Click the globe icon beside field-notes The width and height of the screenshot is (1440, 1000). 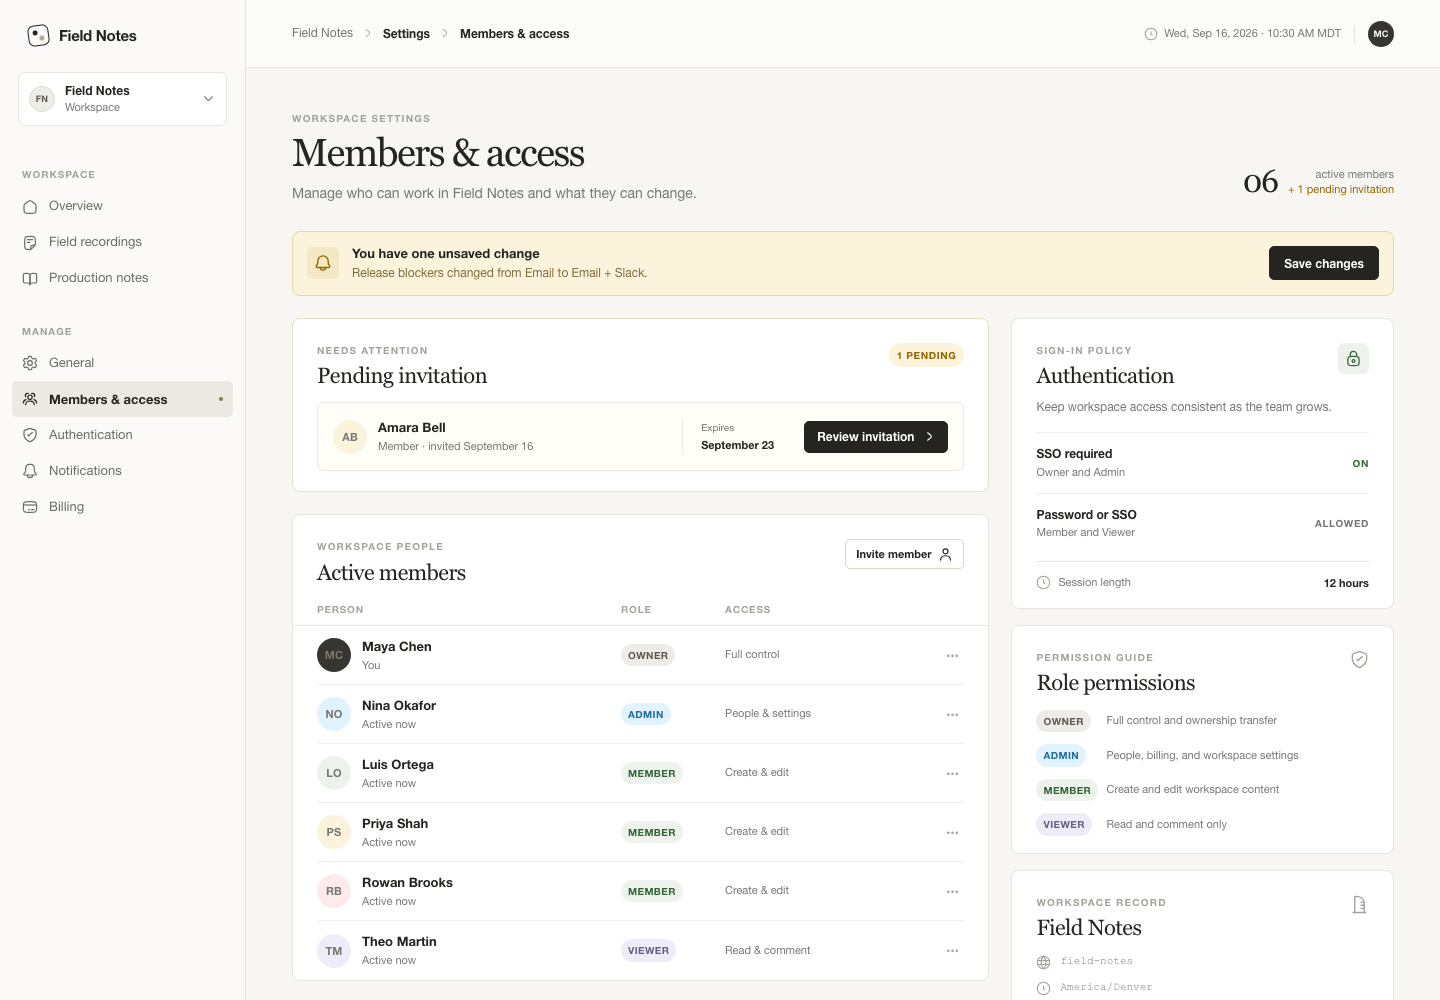coord(1044,962)
